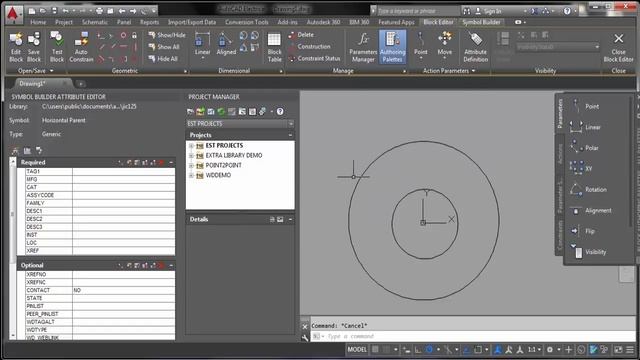Collapse the Details section
Image resolution: width=640 pixels, height=360 pixels.
pos(290,220)
